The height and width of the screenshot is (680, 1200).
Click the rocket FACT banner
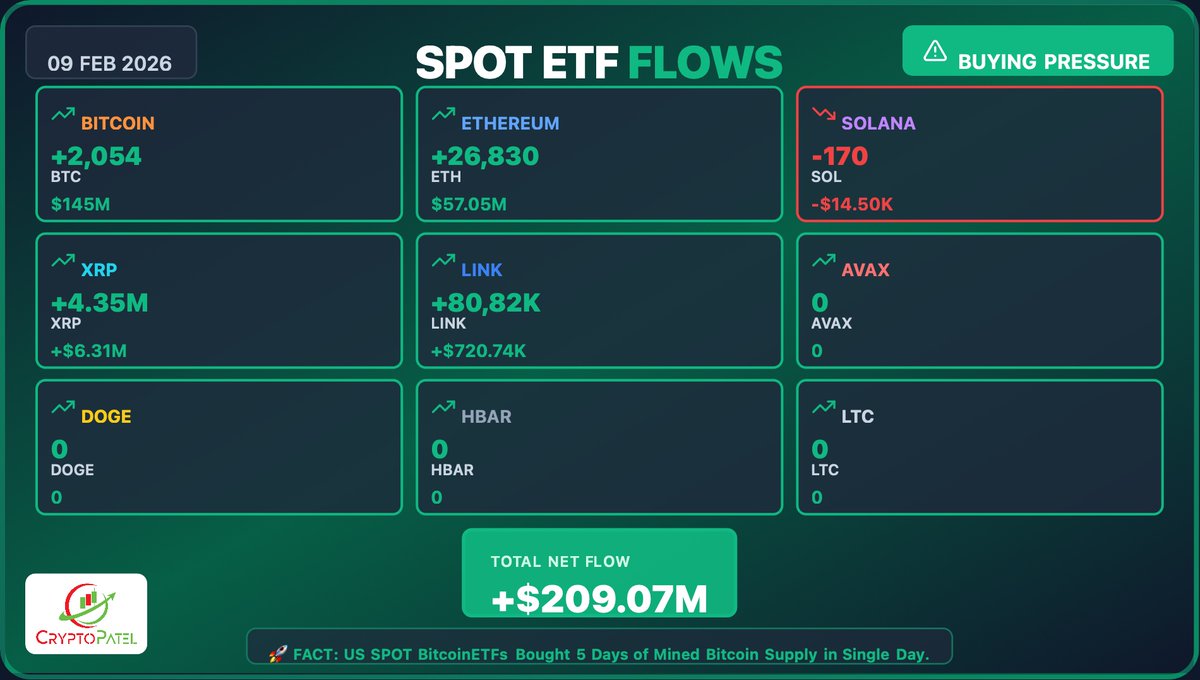click(x=599, y=647)
